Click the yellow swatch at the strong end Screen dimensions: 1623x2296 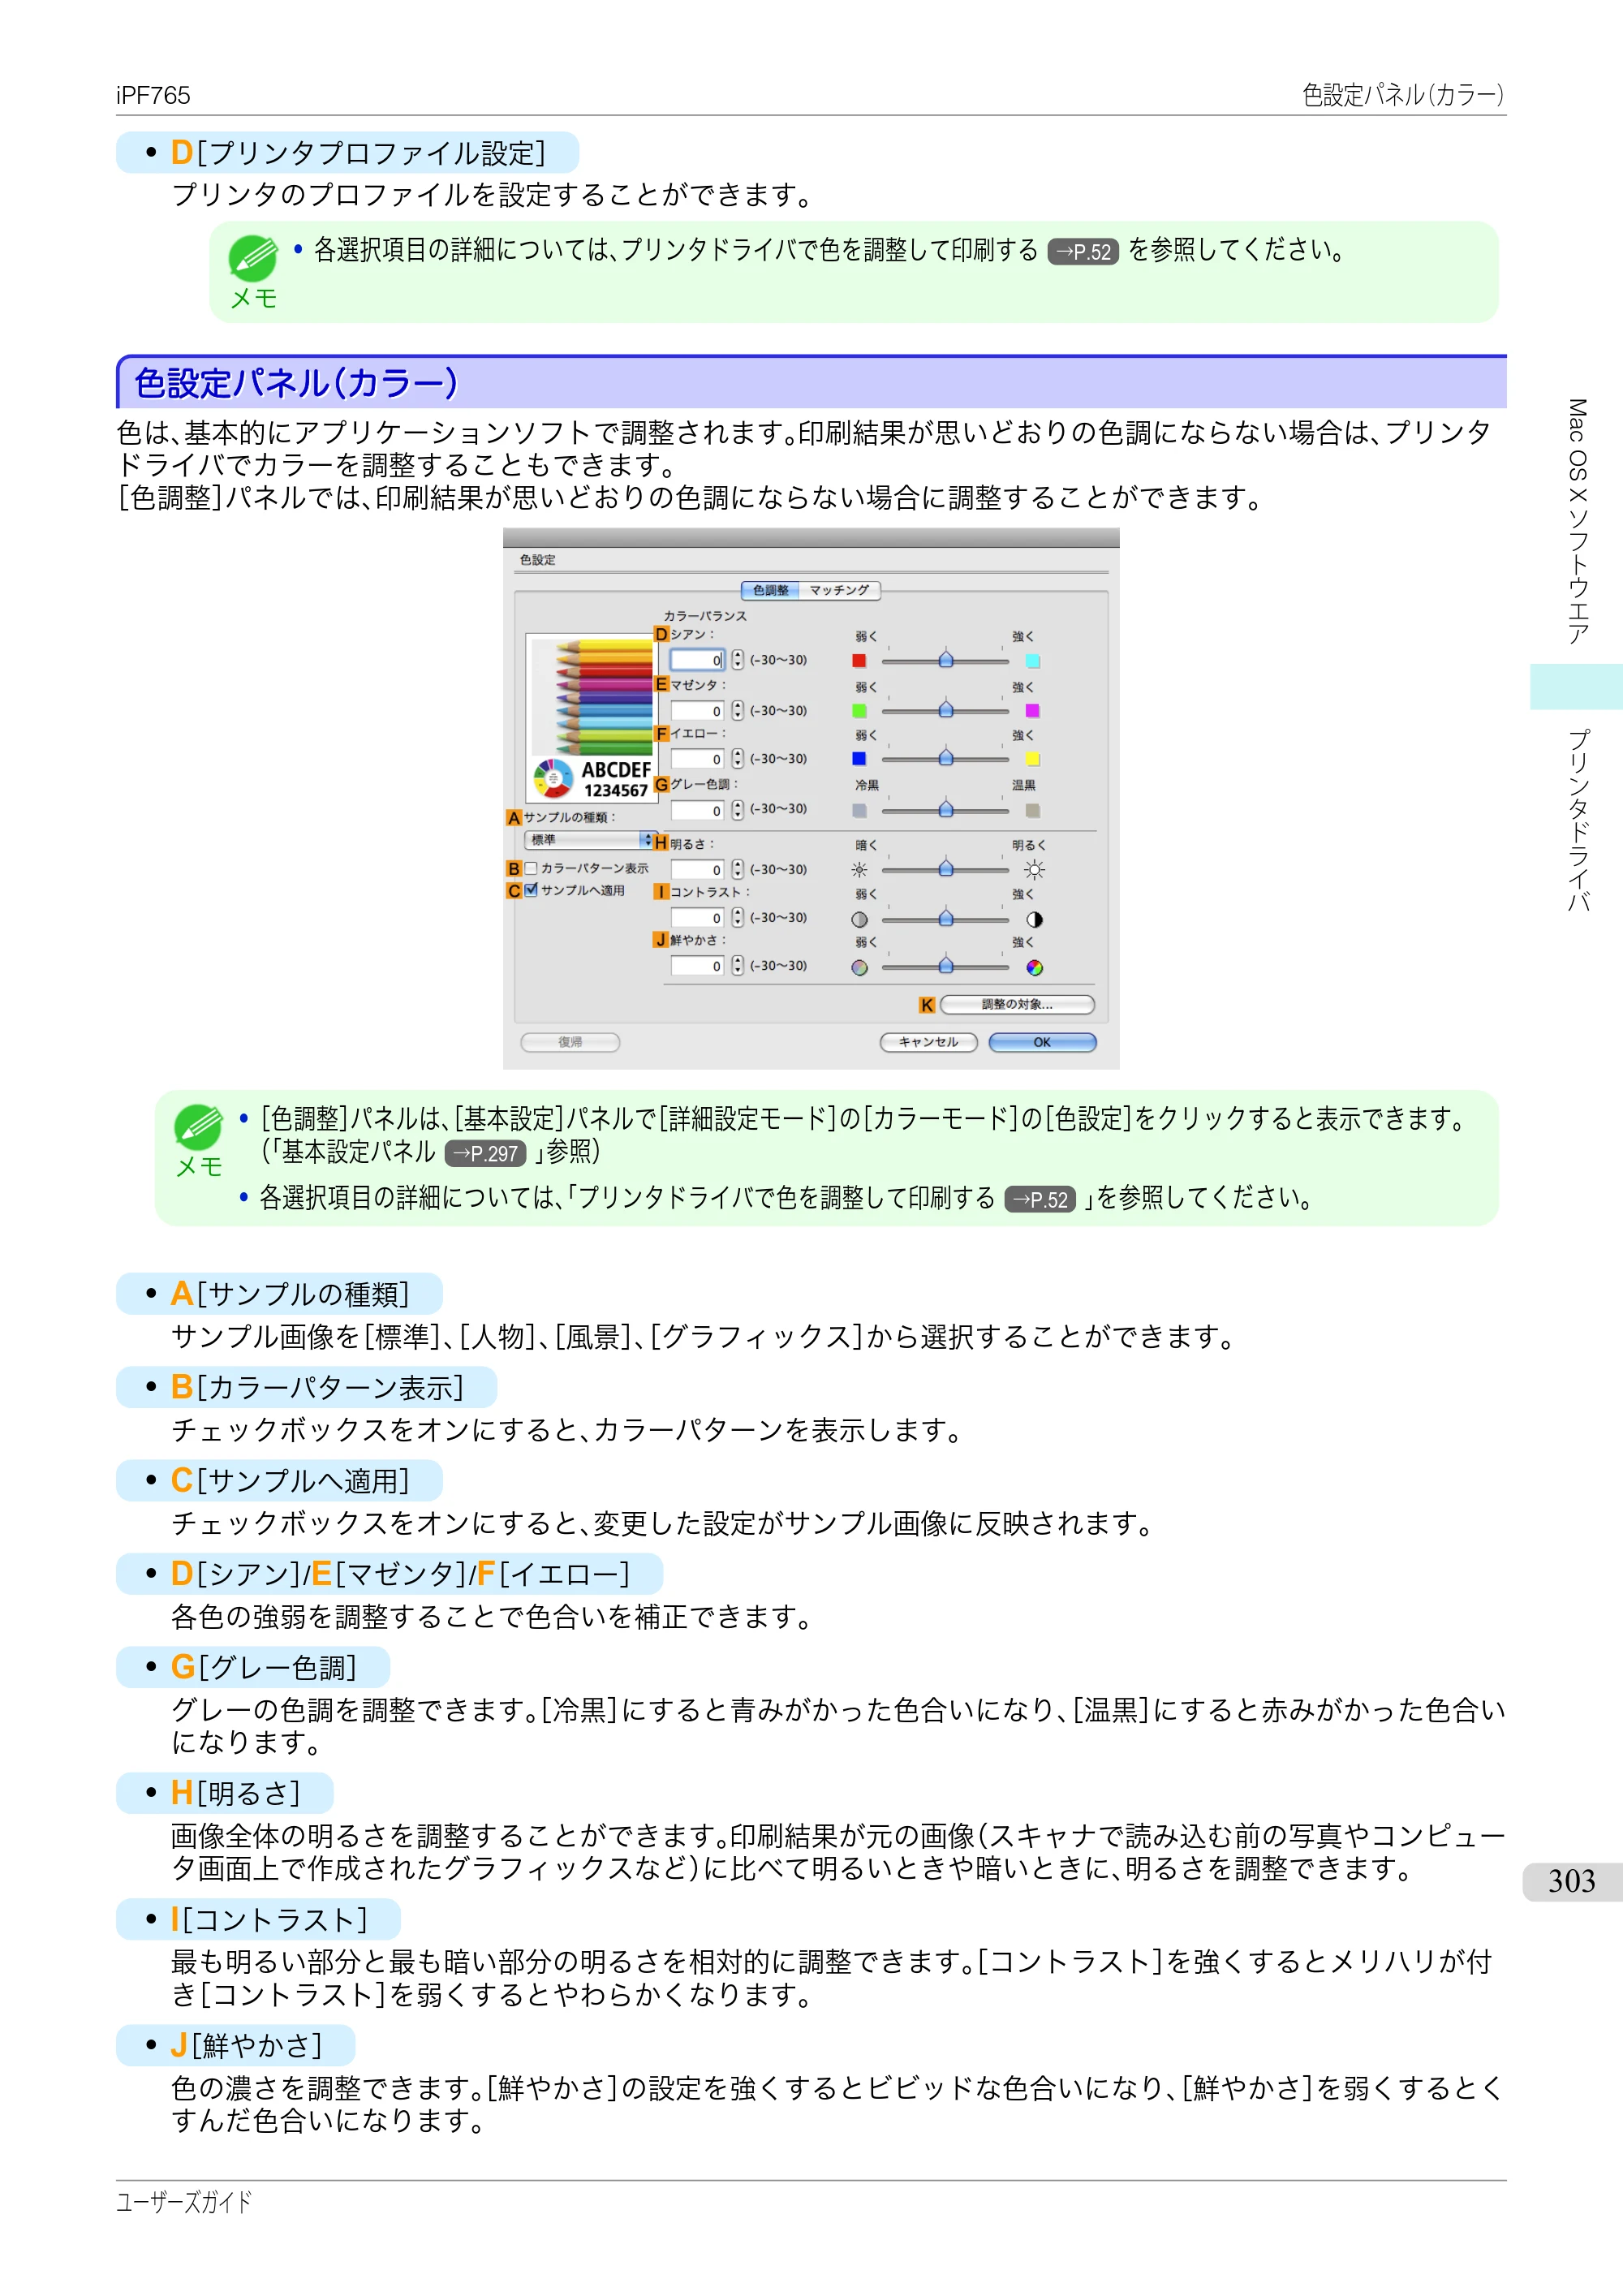tap(1033, 758)
